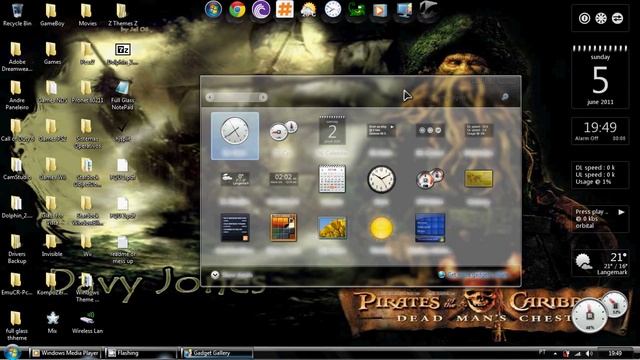
Task: Open the Langemark 21° weather gadget
Action: 600,263
